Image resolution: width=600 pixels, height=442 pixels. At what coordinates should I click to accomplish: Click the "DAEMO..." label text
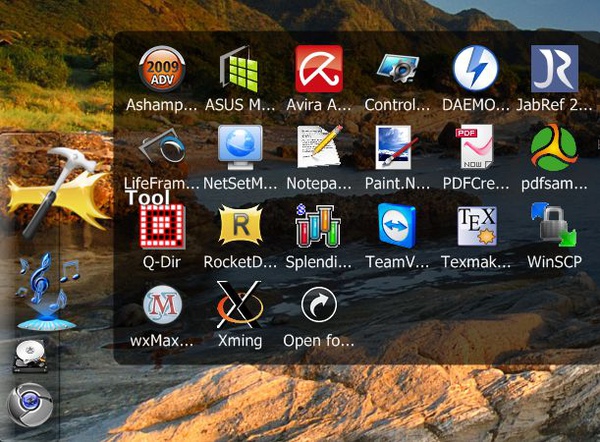pos(476,104)
